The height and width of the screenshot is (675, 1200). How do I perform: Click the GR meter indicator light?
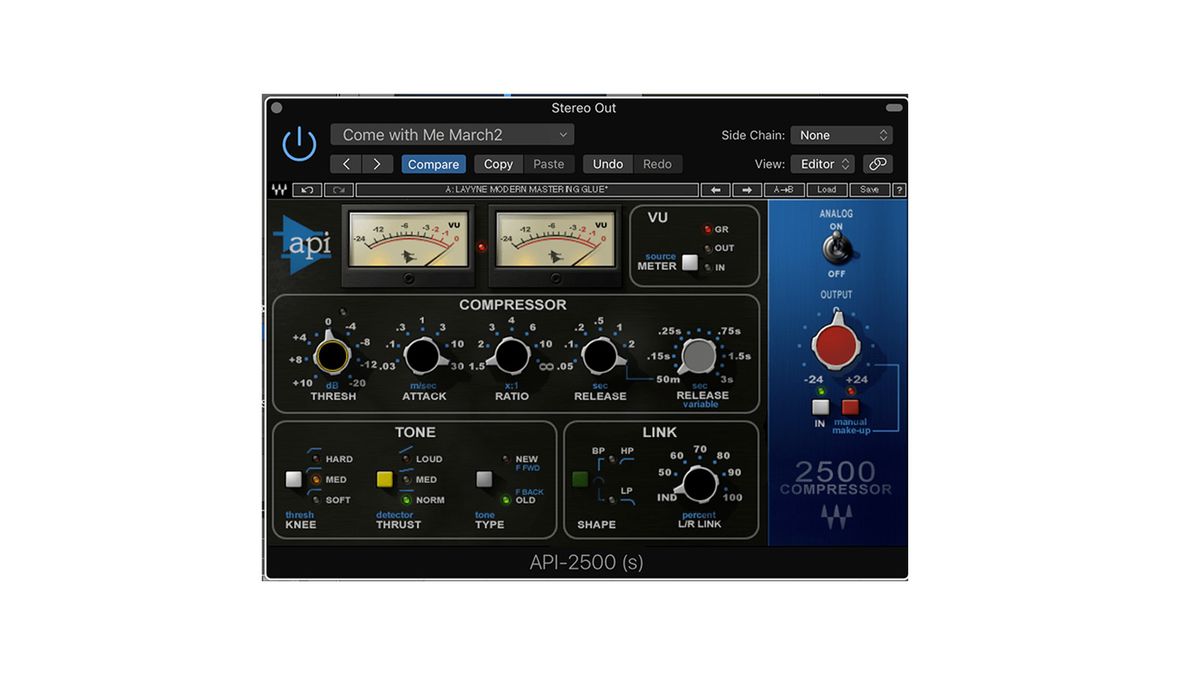point(706,230)
